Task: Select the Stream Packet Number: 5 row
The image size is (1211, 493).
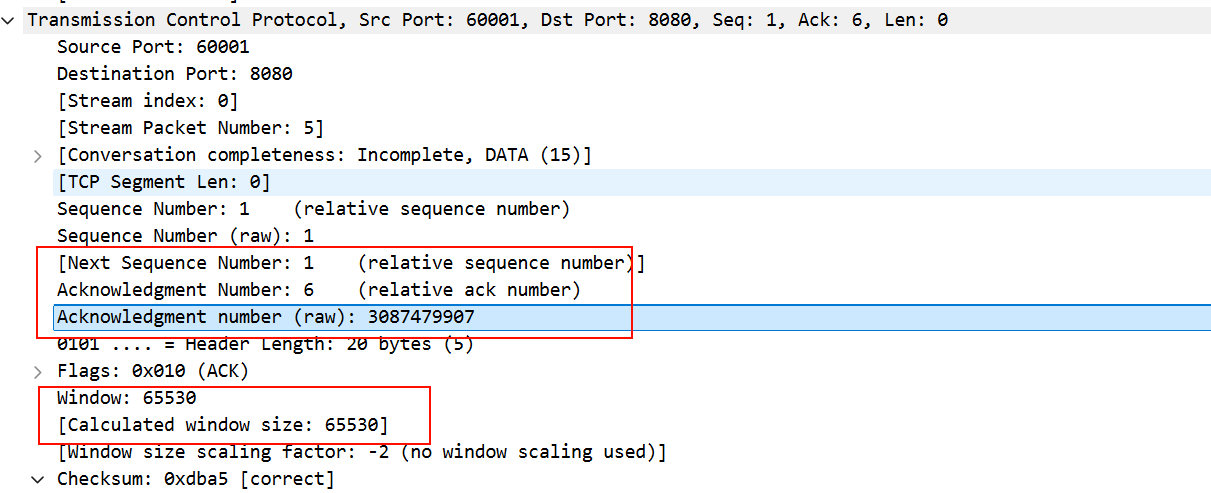Action: tap(190, 128)
